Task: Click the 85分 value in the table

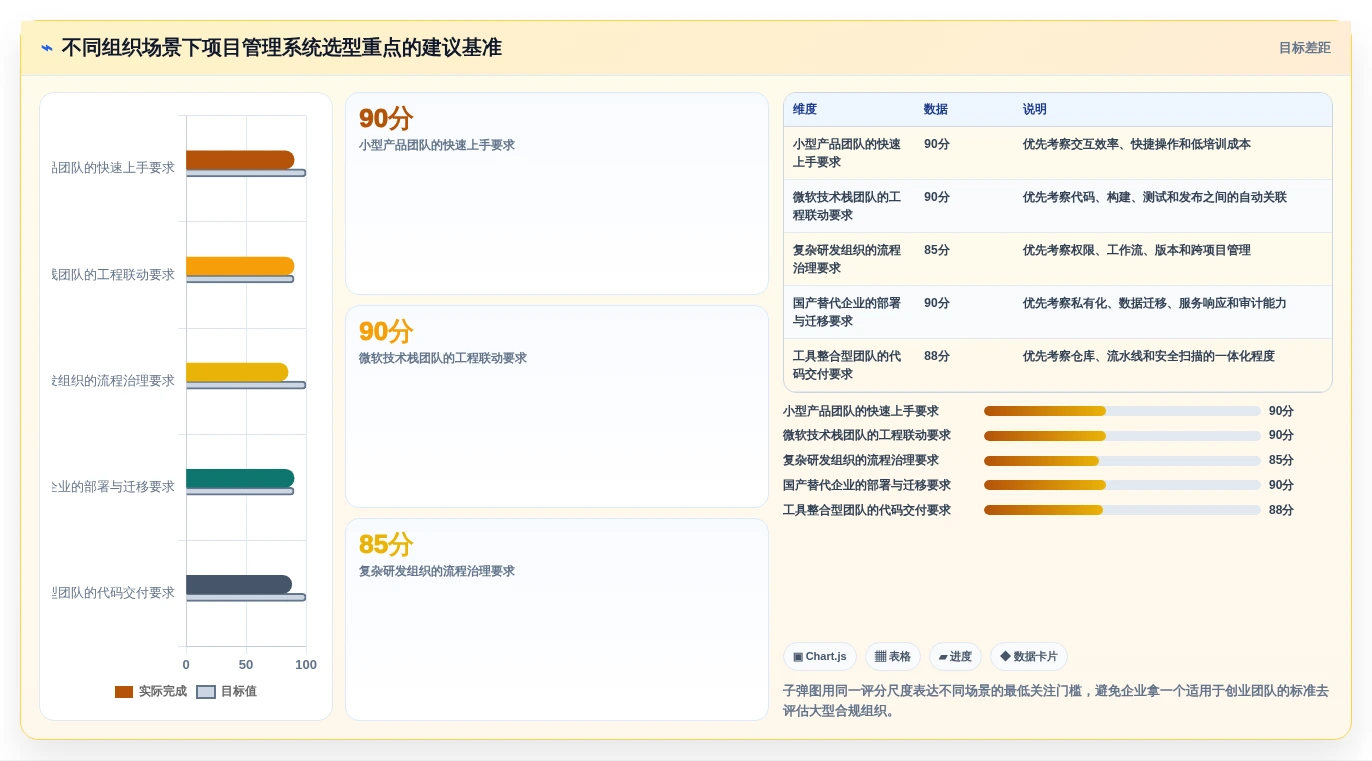Action: tap(937, 250)
